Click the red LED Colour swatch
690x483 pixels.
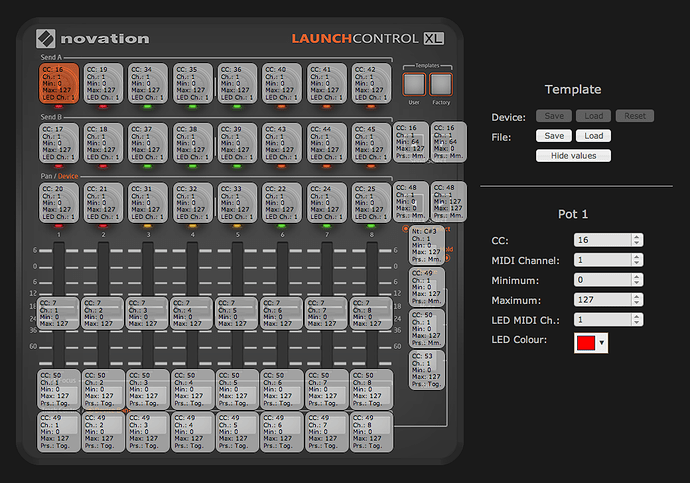(x=586, y=343)
